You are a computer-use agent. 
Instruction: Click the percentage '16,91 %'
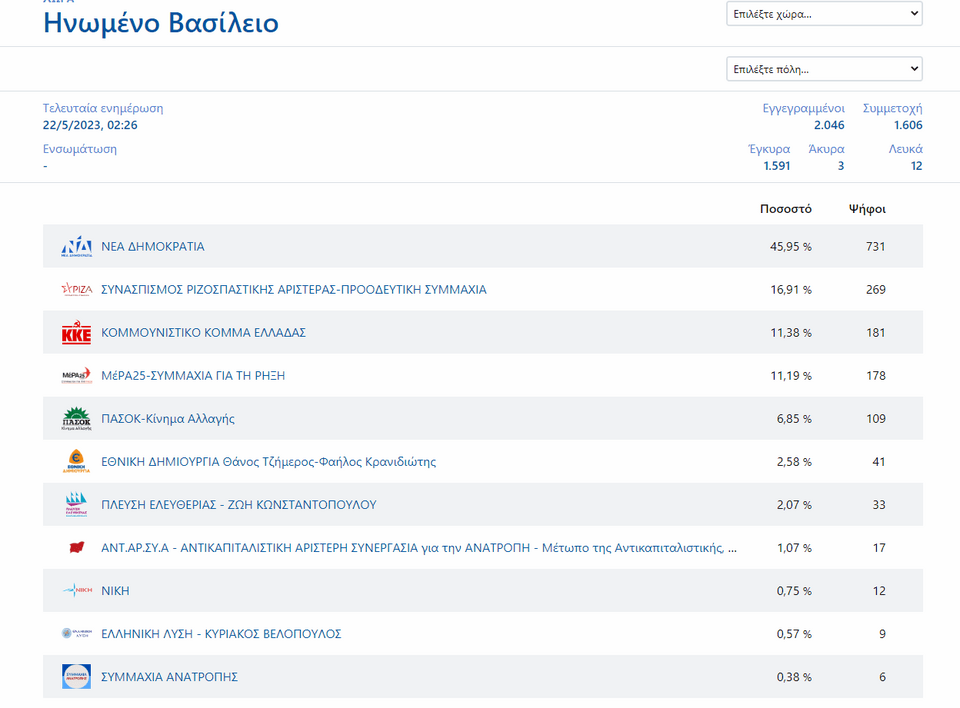pos(791,290)
